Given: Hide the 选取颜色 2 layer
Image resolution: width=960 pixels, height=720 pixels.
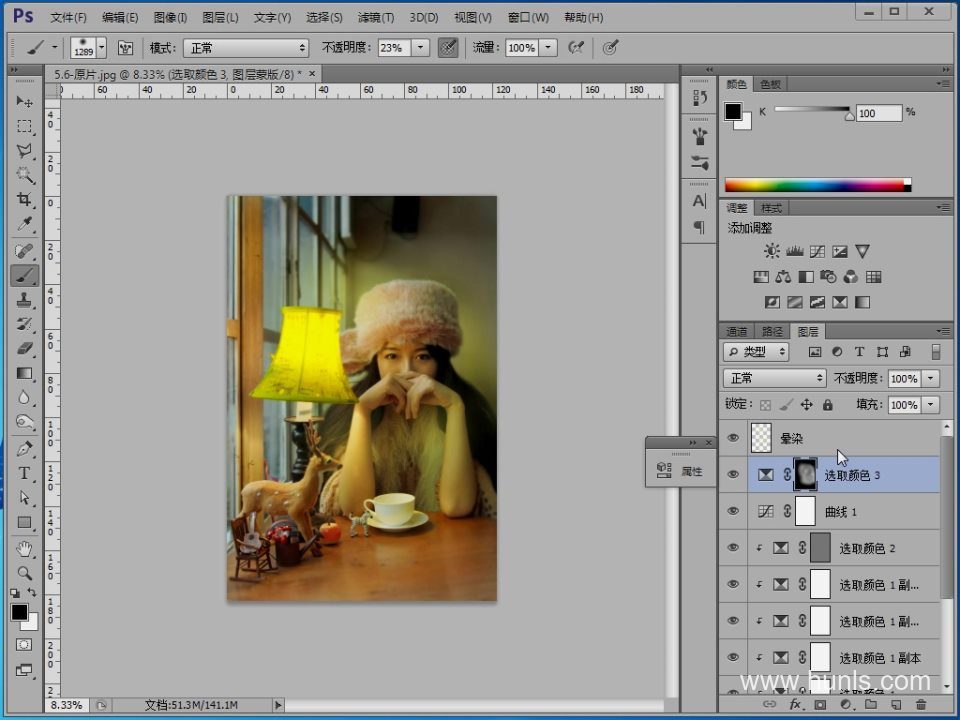Looking at the screenshot, I should pyautogui.click(x=733, y=548).
